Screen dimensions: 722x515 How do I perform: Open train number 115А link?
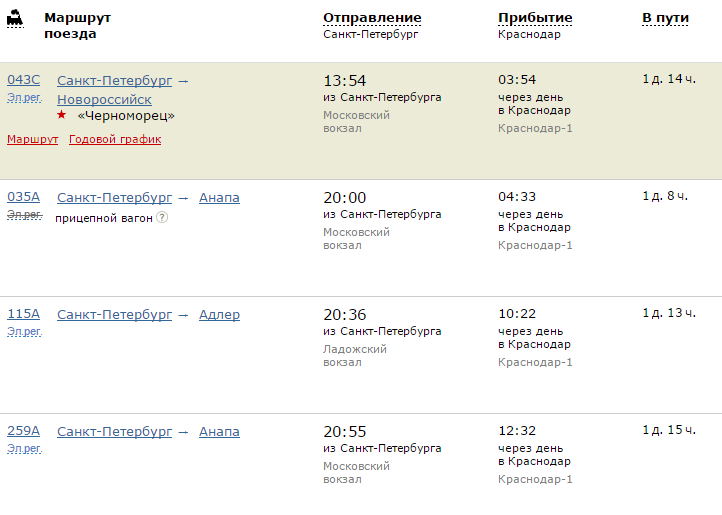[x=24, y=314]
